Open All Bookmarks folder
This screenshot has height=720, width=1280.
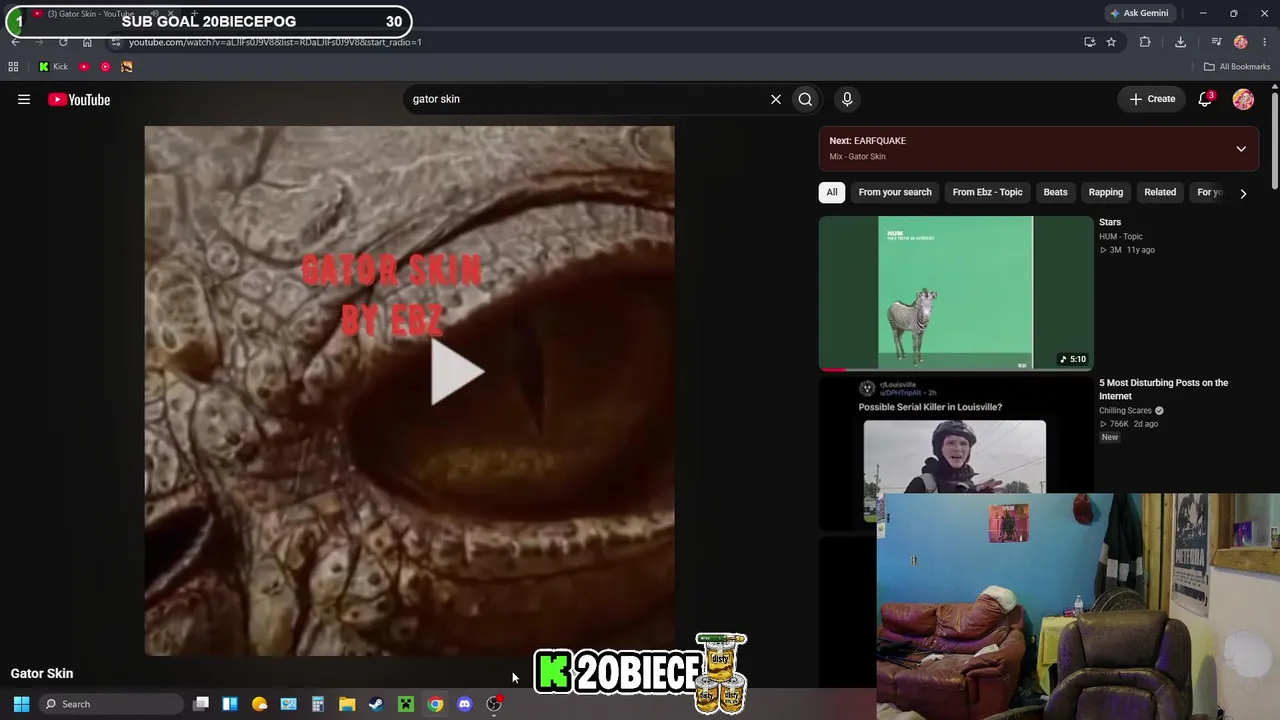point(1237,67)
